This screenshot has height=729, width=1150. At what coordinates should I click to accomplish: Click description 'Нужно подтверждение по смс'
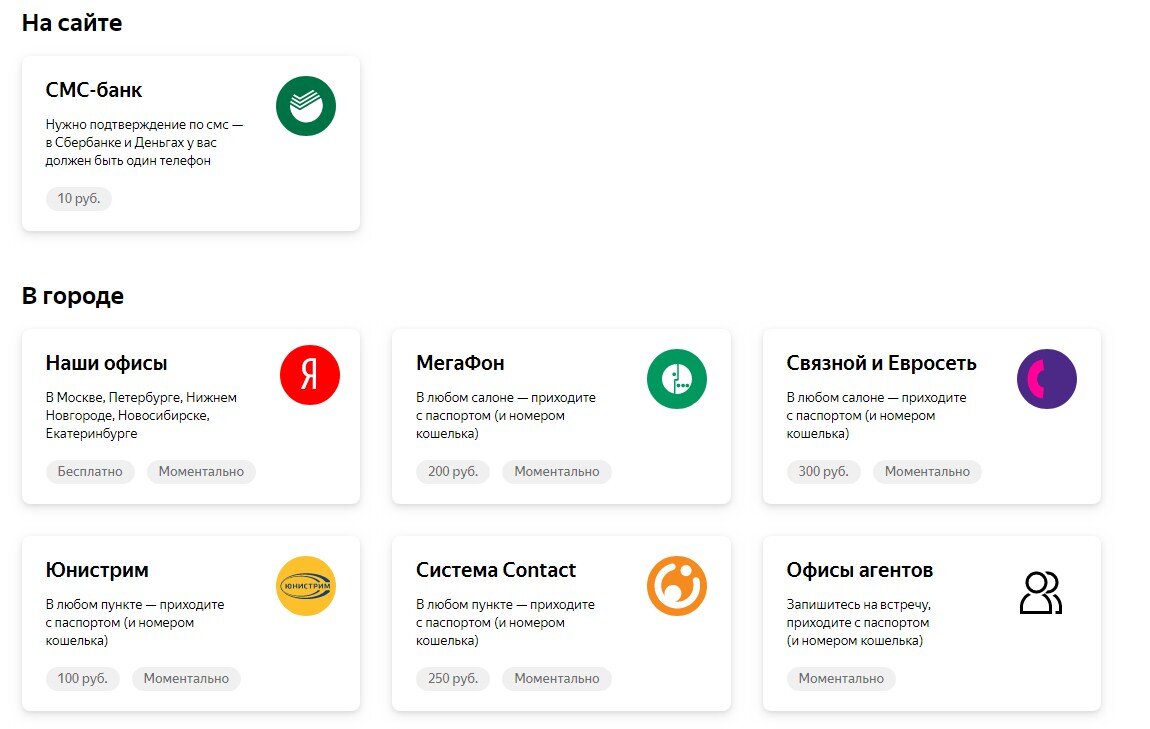coord(144,142)
